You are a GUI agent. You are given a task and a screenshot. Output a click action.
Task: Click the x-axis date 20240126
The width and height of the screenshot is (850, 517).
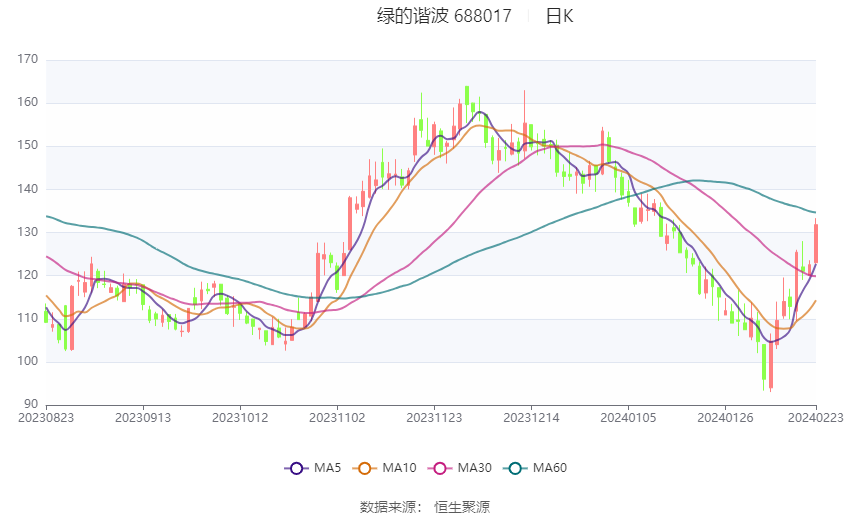pyautogui.click(x=725, y=418)
